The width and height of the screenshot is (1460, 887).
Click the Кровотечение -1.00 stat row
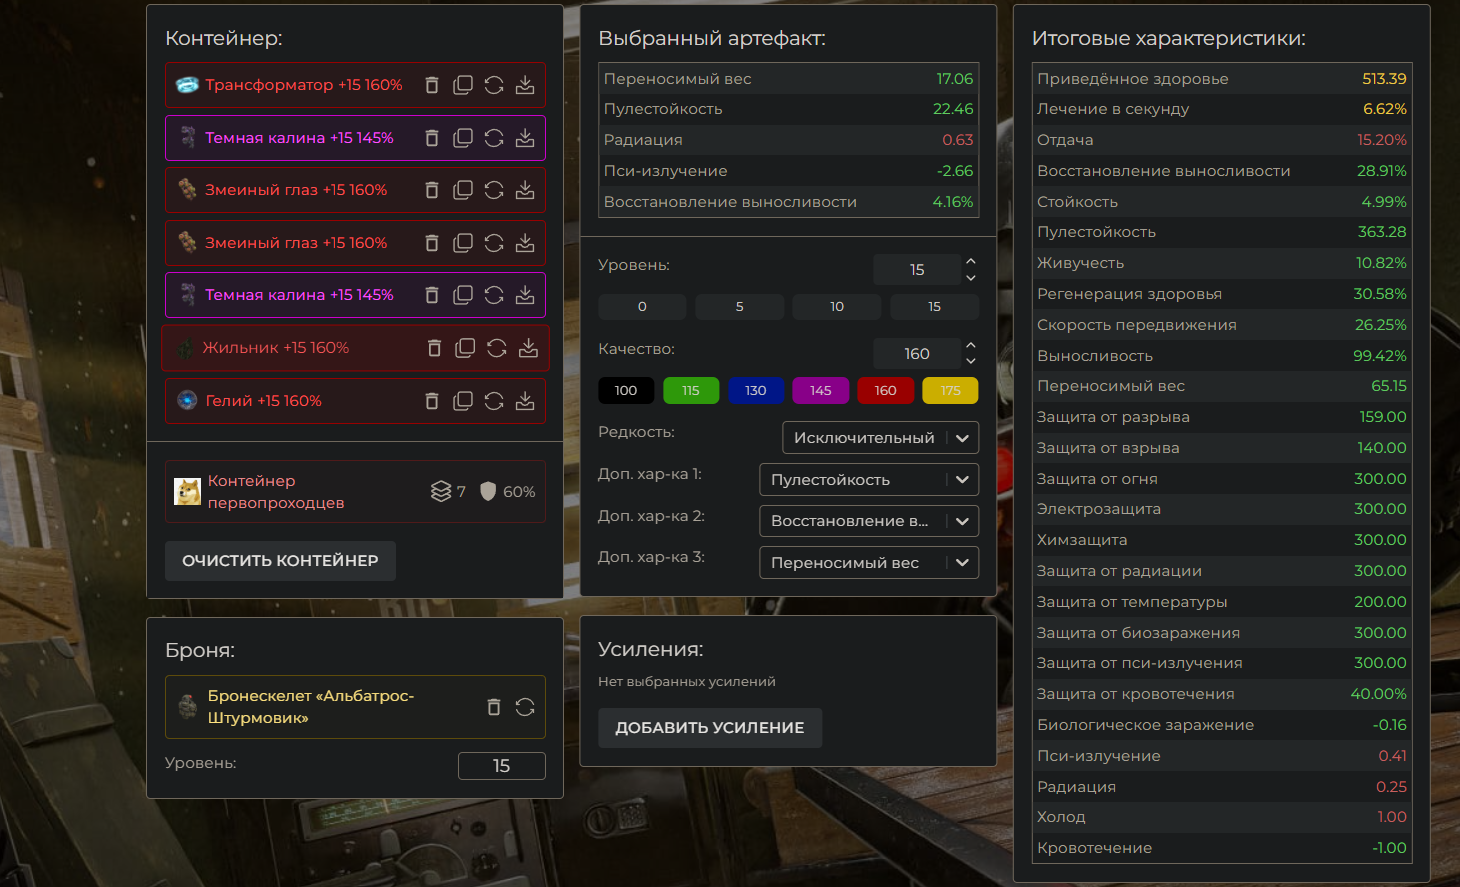[1222, 848]
